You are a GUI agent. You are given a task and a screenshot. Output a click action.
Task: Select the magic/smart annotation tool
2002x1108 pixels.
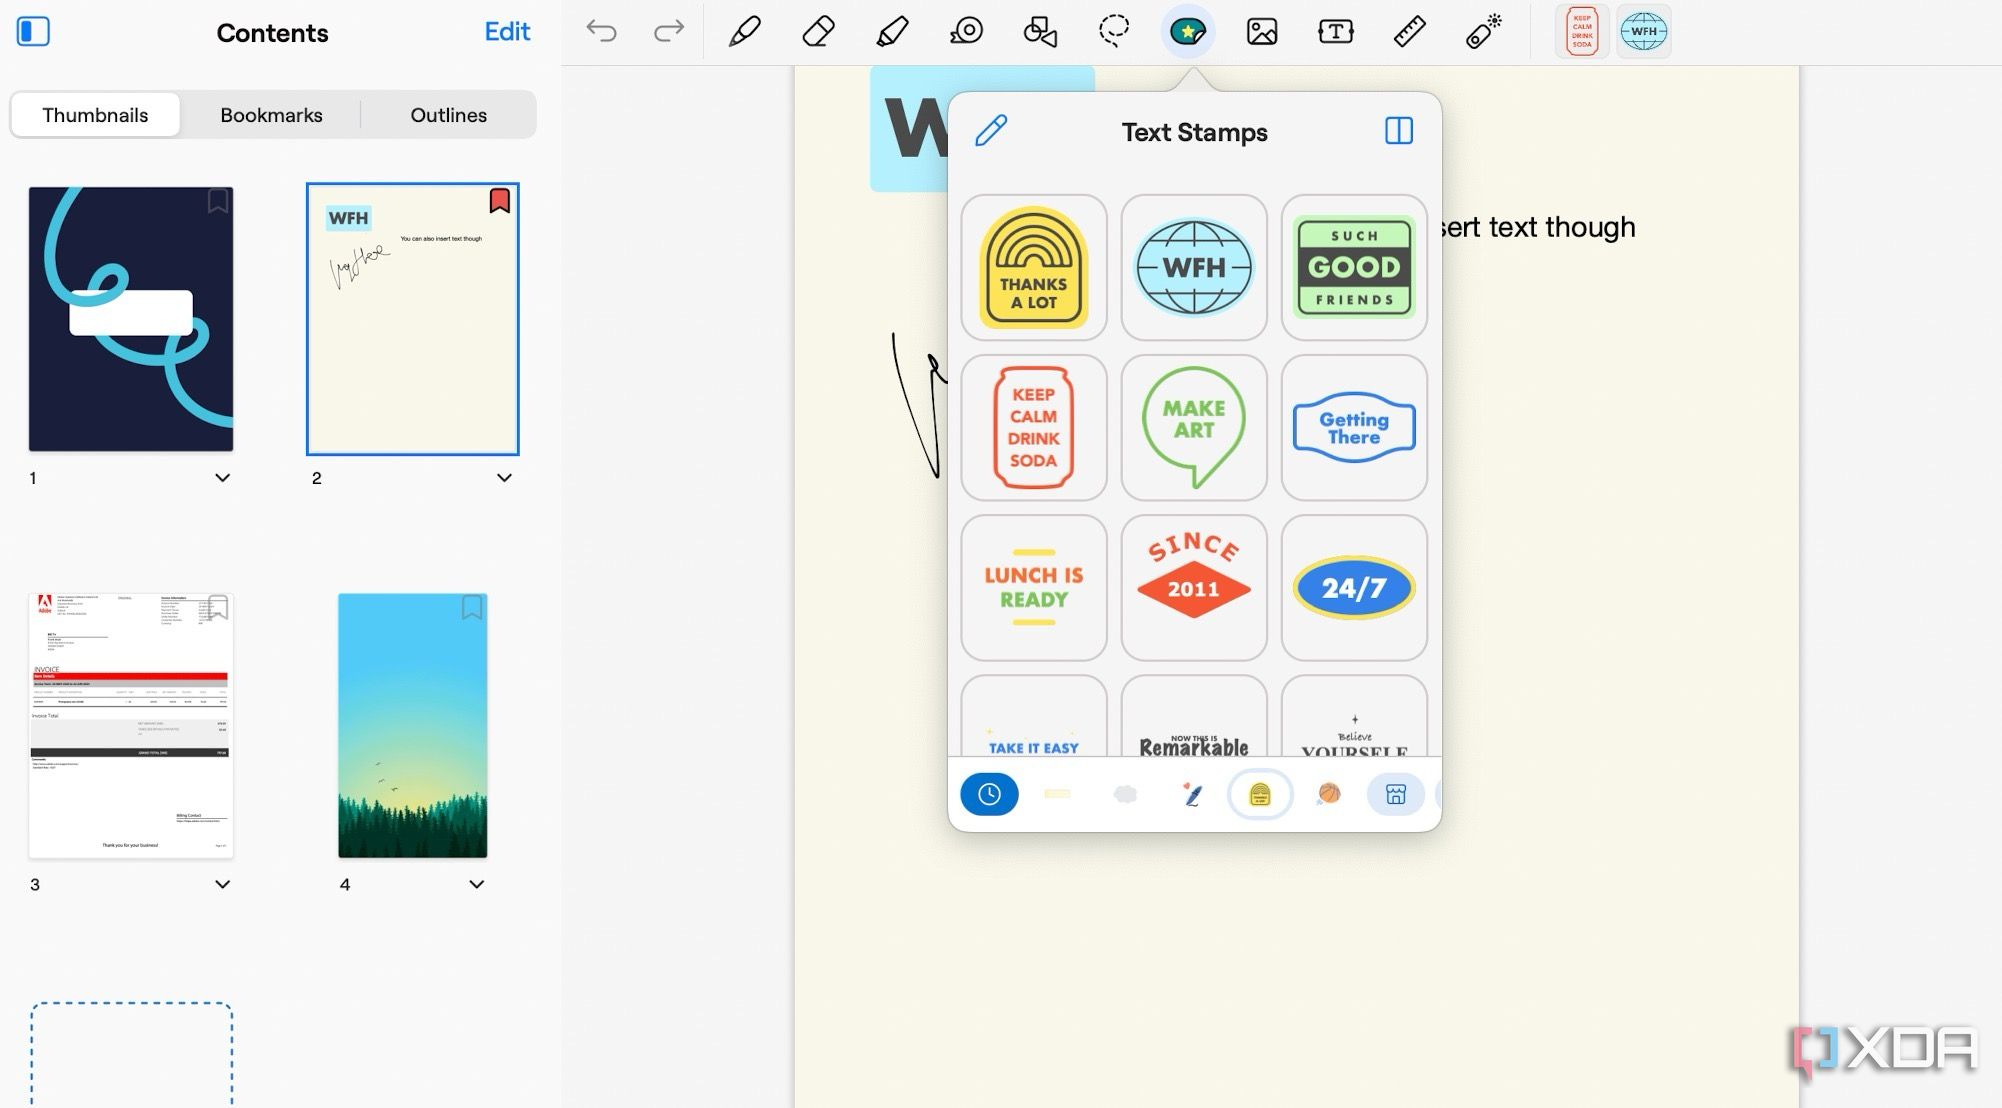click(1484, 30)
